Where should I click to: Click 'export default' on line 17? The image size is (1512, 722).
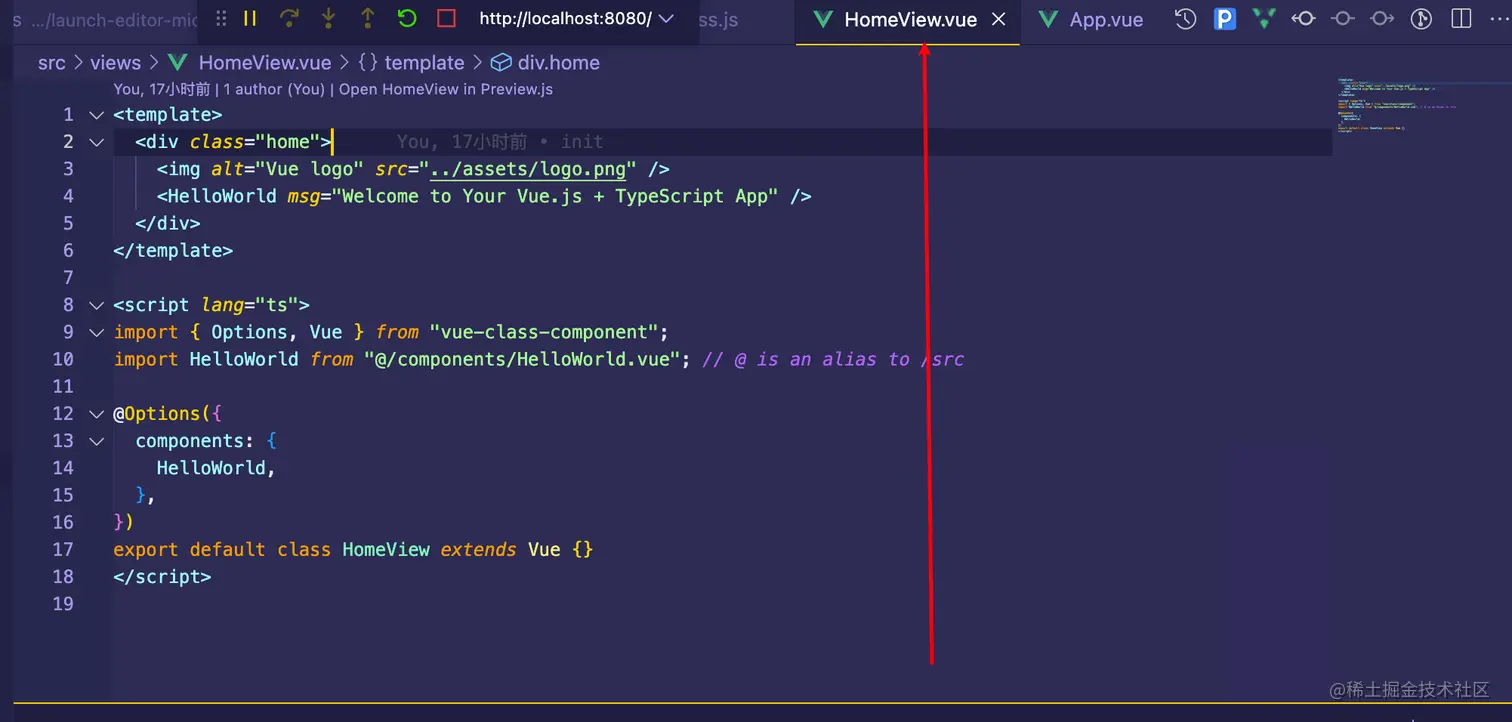click(189, 549)
